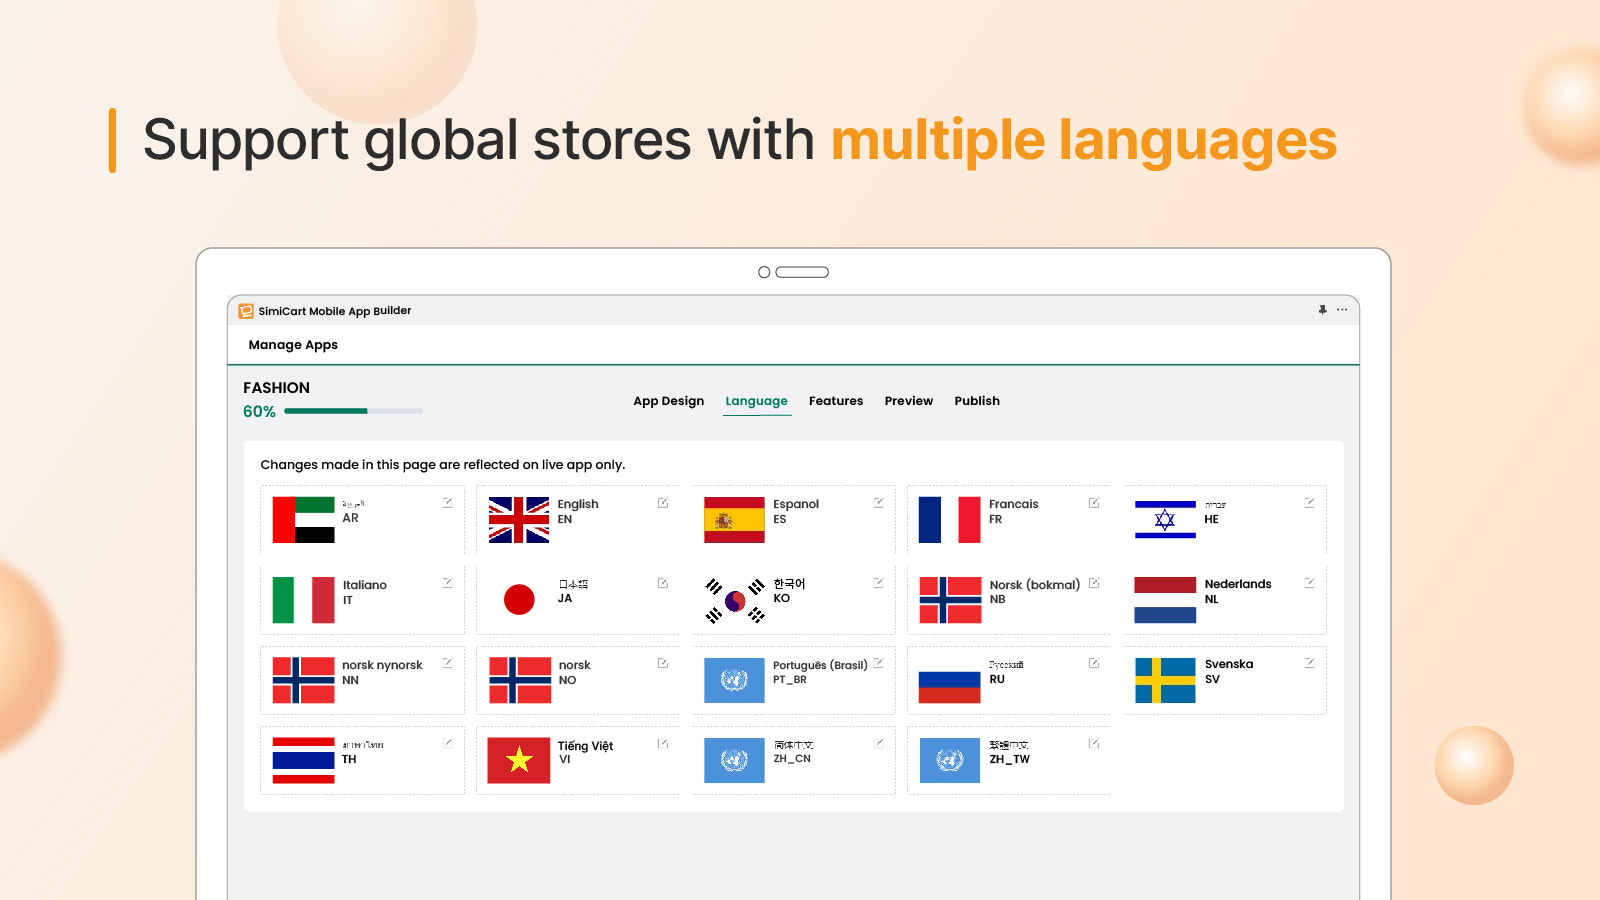Click the Norway flag on the NB card
Viewport: 1600px width, 900px height.
point(951,600)
